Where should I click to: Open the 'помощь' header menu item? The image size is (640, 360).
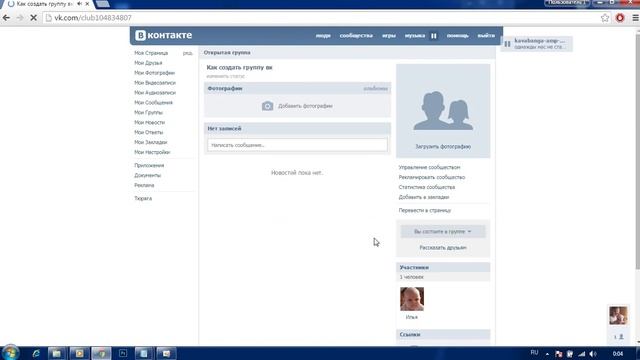tap(458, 36)
